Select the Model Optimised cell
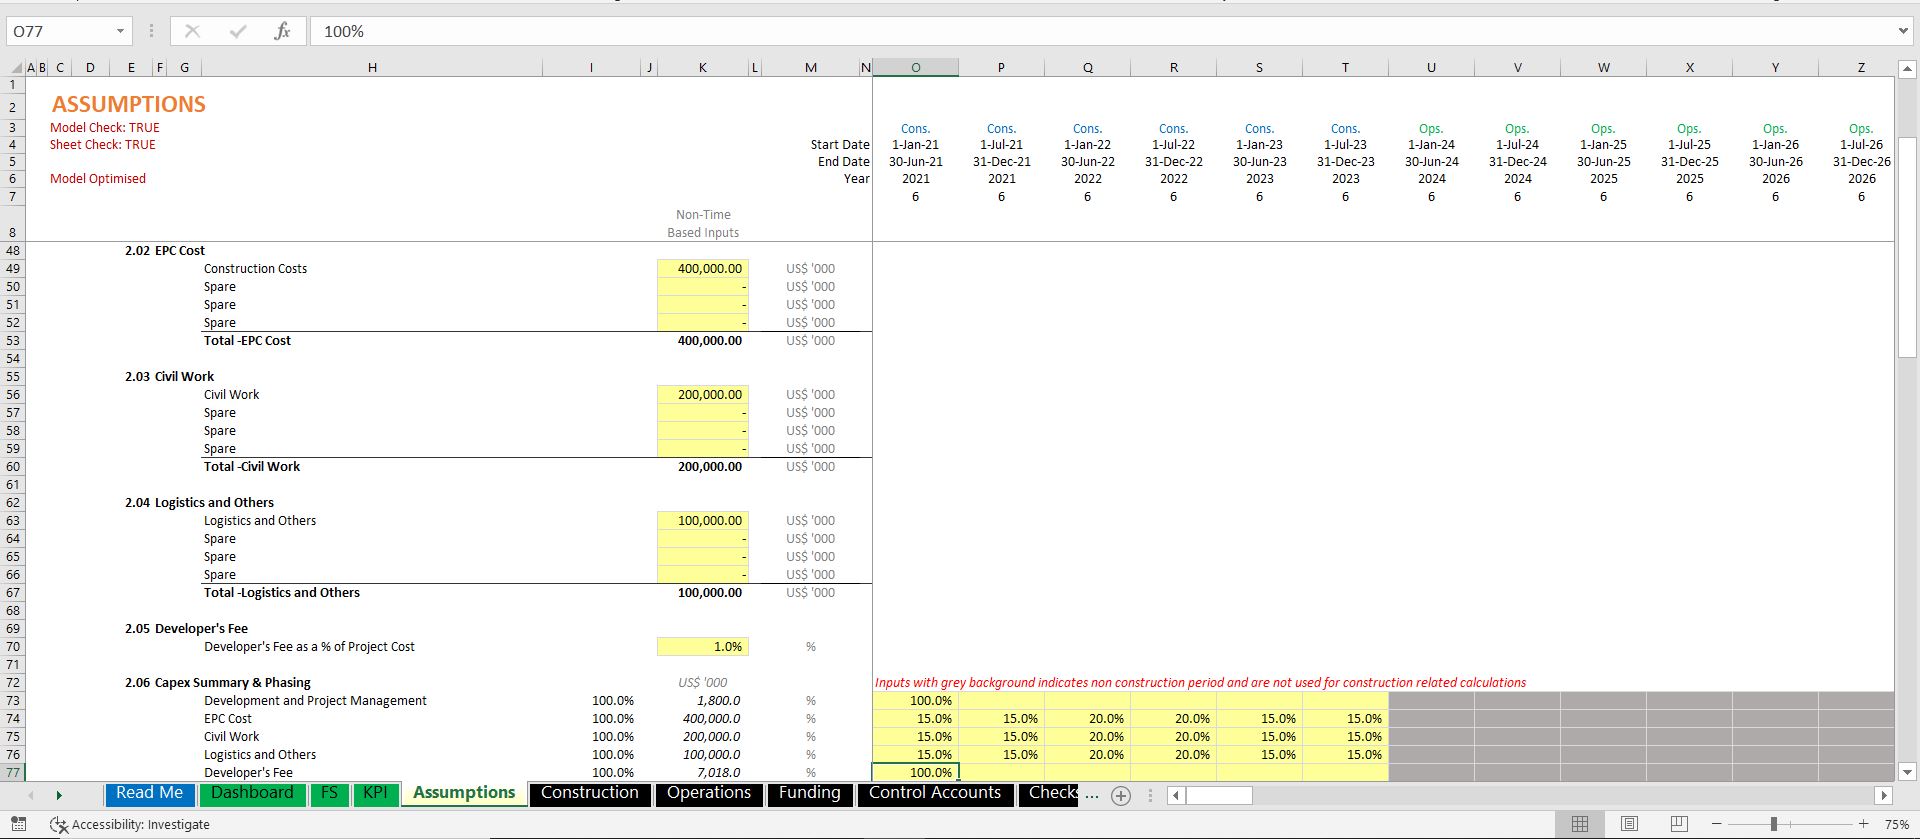 98,179
